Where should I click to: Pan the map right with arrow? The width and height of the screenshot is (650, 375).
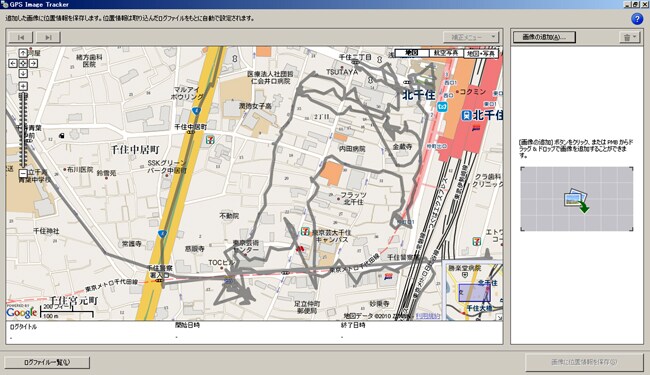tap(34, 63)
